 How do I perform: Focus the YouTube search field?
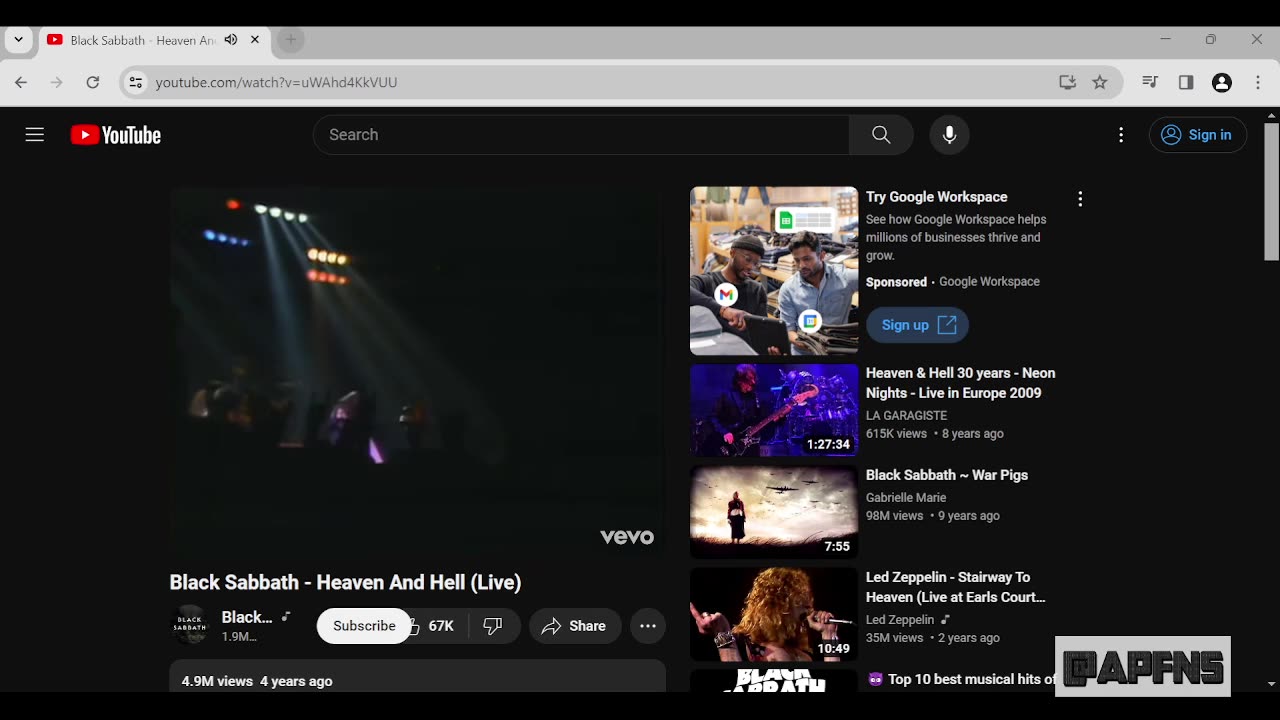[x=581, y=135]
